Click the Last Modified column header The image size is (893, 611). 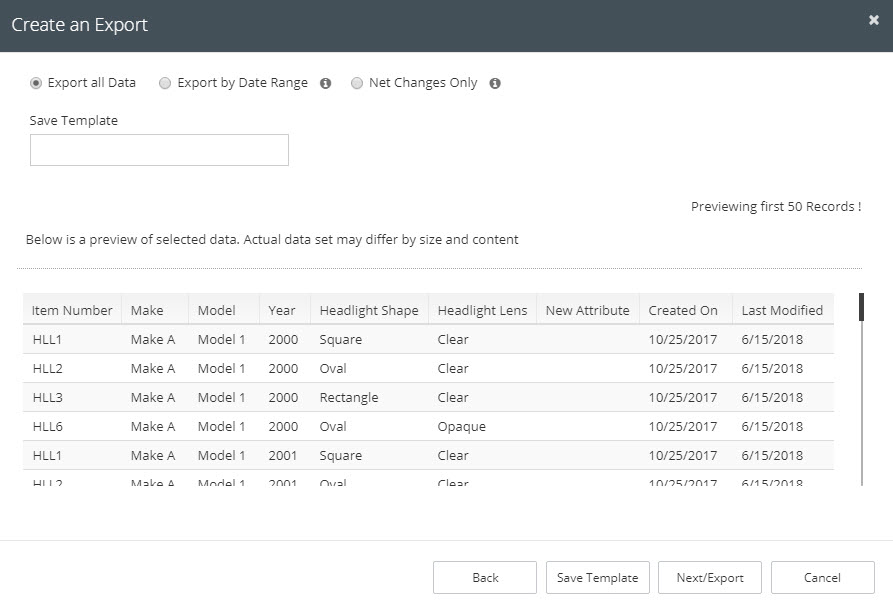pyautogui.click(x=783, y=310)
